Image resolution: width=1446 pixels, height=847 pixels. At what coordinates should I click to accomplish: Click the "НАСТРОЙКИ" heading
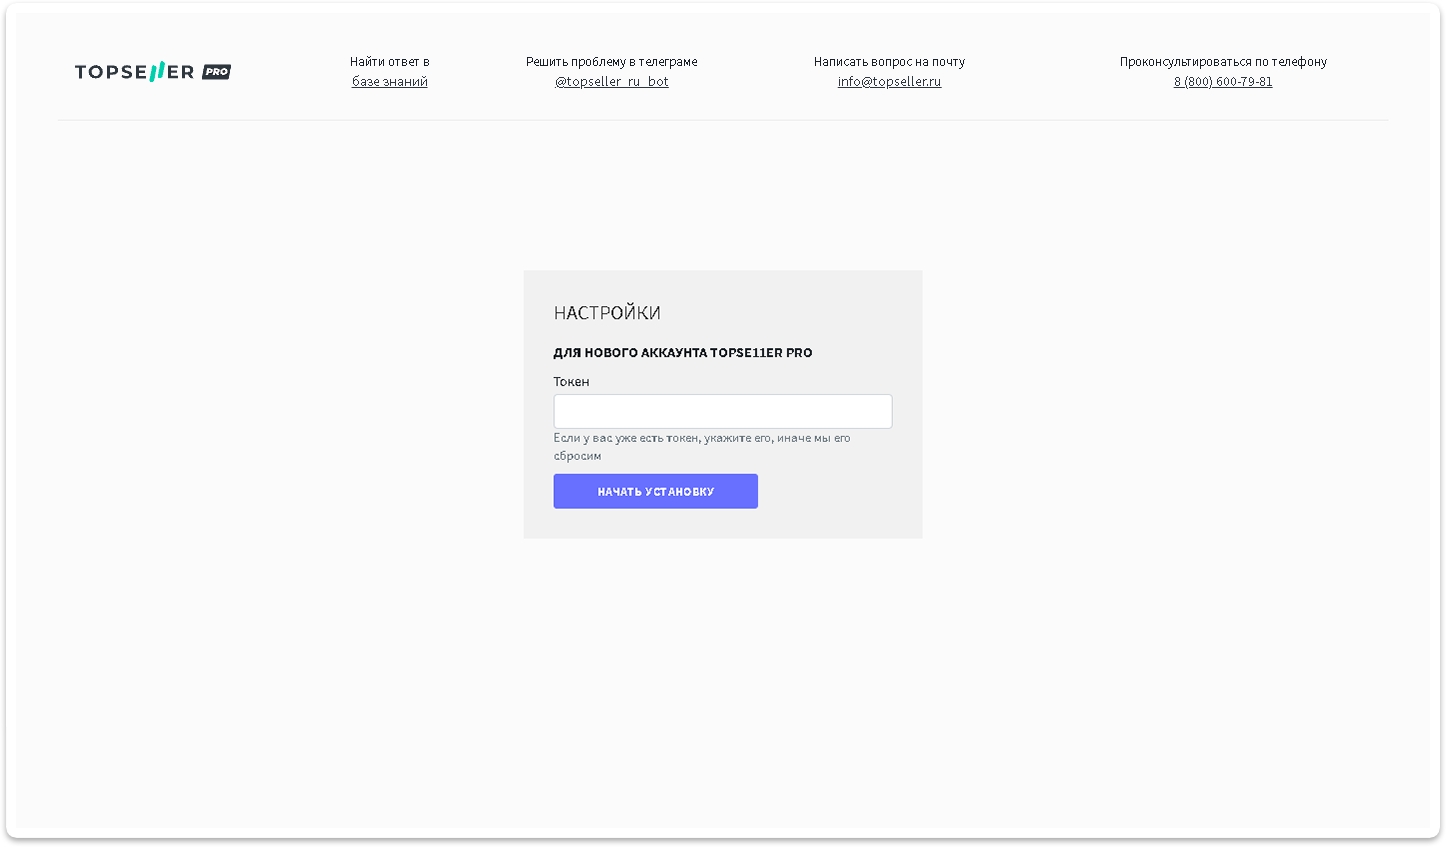click(x=606, y=313)
